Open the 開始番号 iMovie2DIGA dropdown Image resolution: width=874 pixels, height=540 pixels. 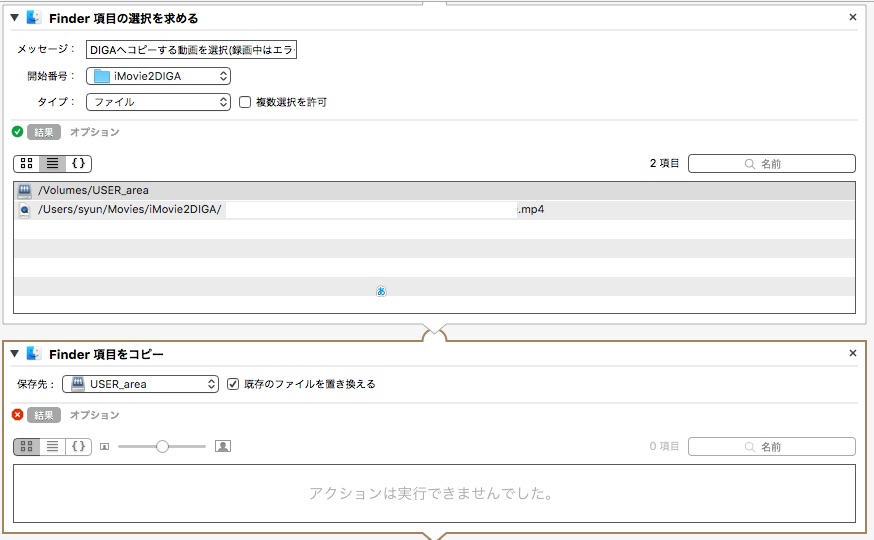(158, 76)
